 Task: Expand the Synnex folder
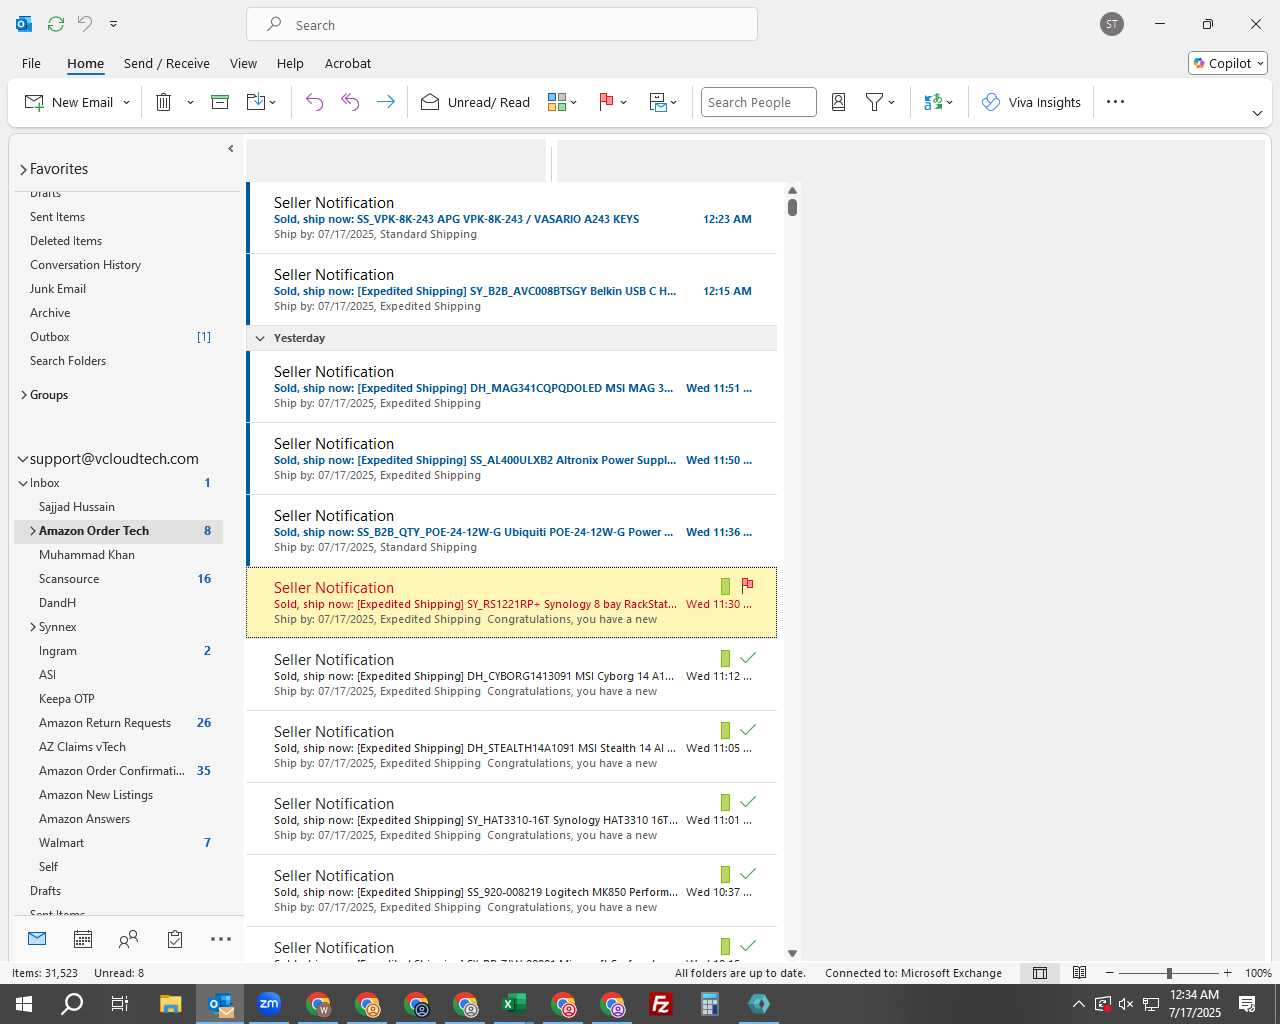click(32, 627)
